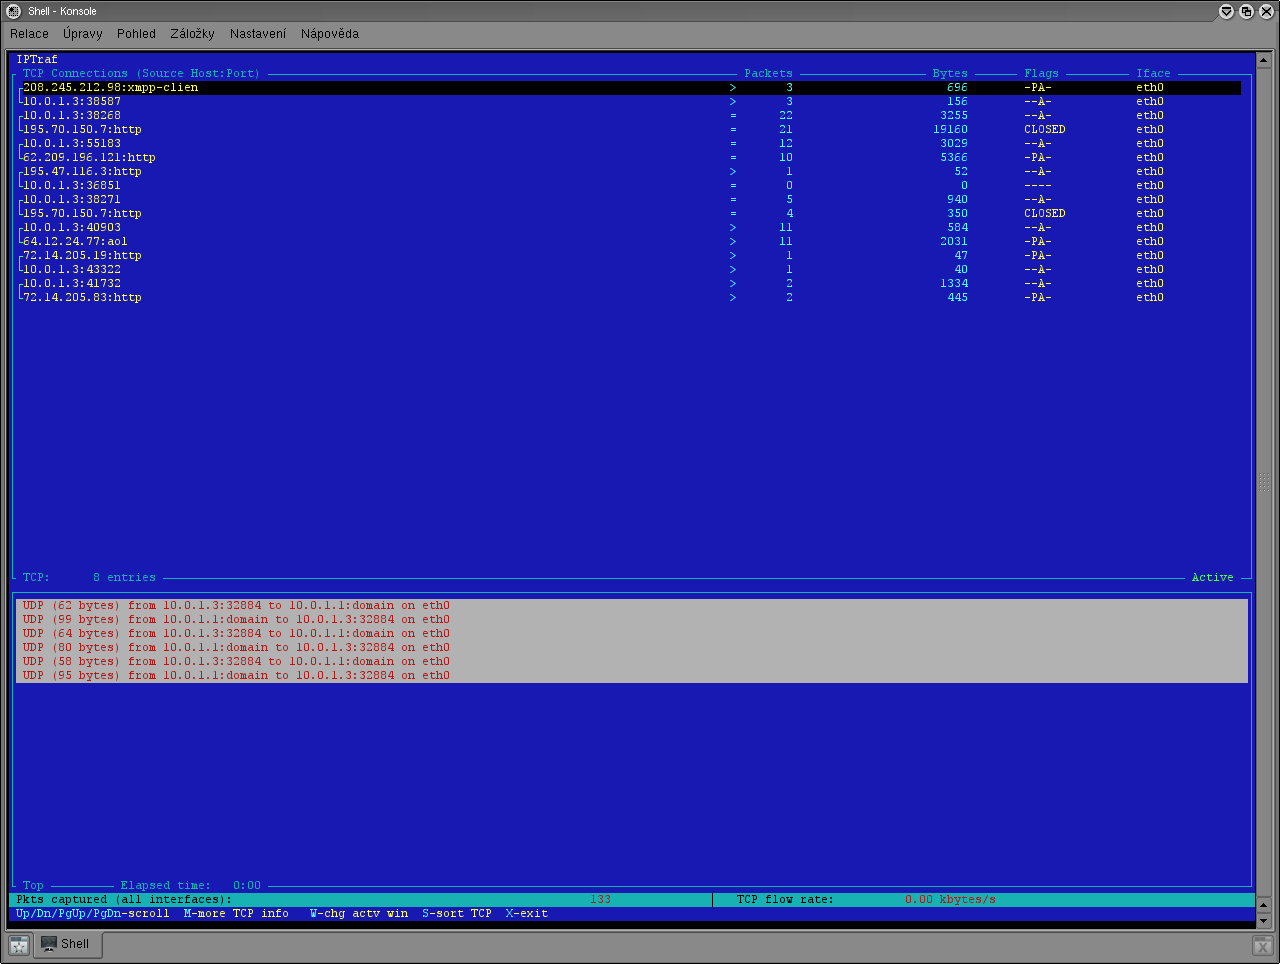Open the Úpravy menu
This screenshot has height=964, width=1280.
pos(82,34)
